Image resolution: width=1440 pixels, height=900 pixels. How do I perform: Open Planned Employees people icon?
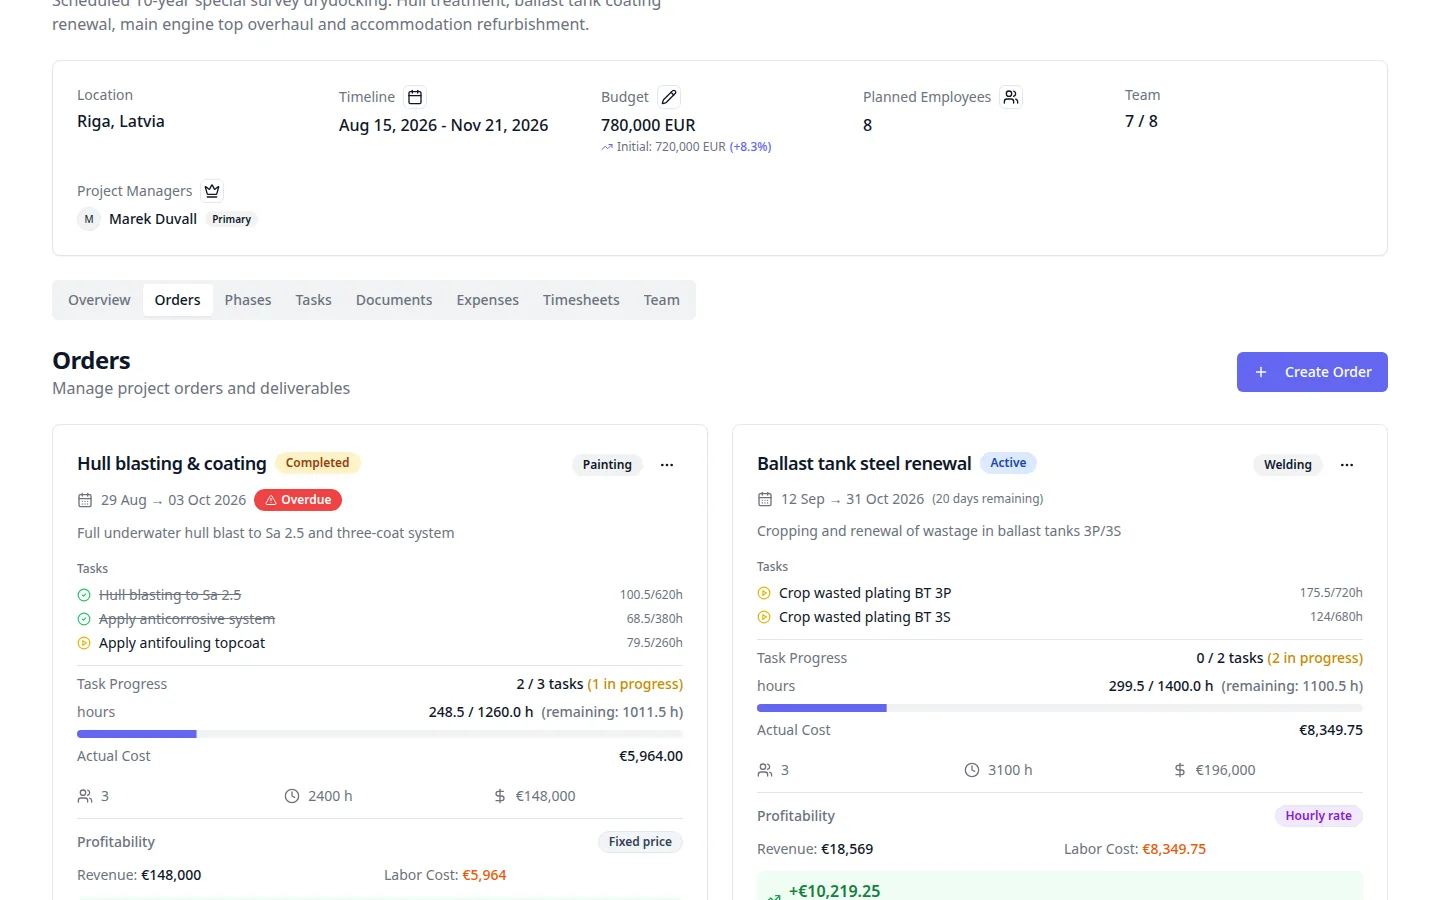click(1011, 97)
